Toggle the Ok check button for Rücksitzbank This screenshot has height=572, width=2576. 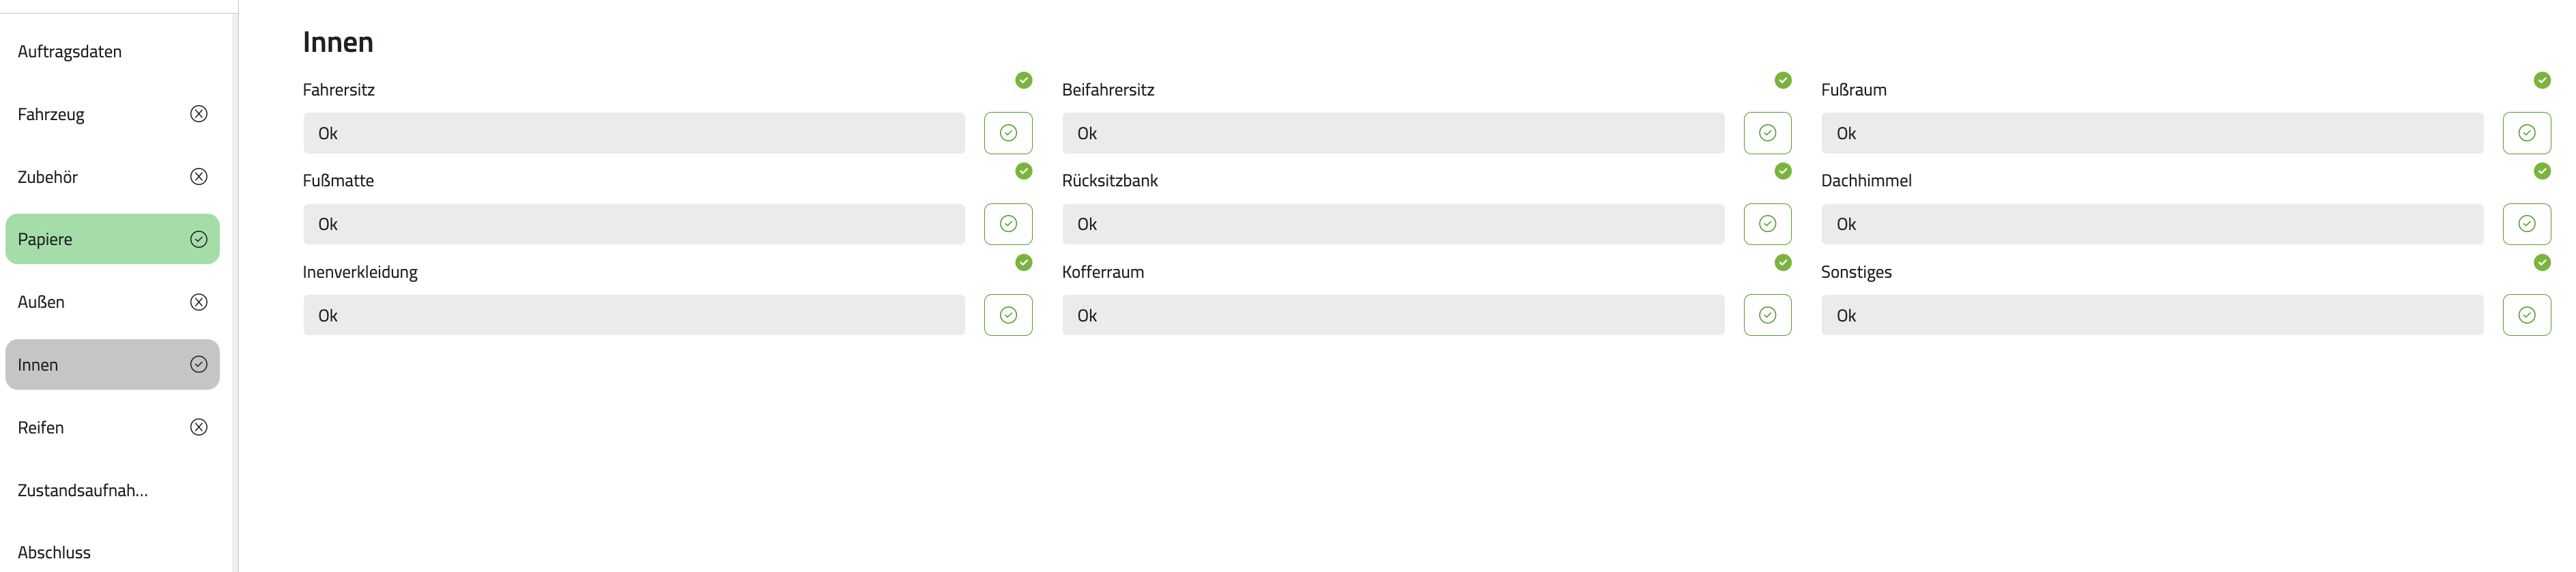tap(1767, 224)
